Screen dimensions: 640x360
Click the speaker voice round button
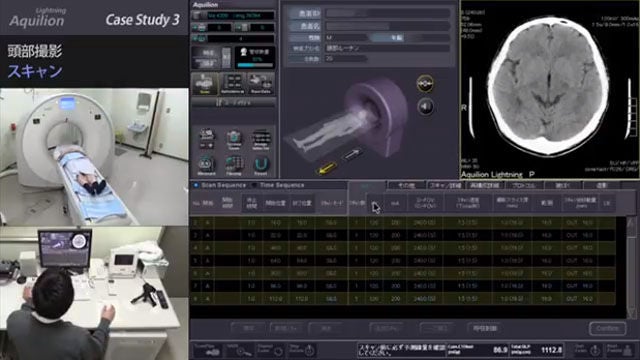pos(425,107)
